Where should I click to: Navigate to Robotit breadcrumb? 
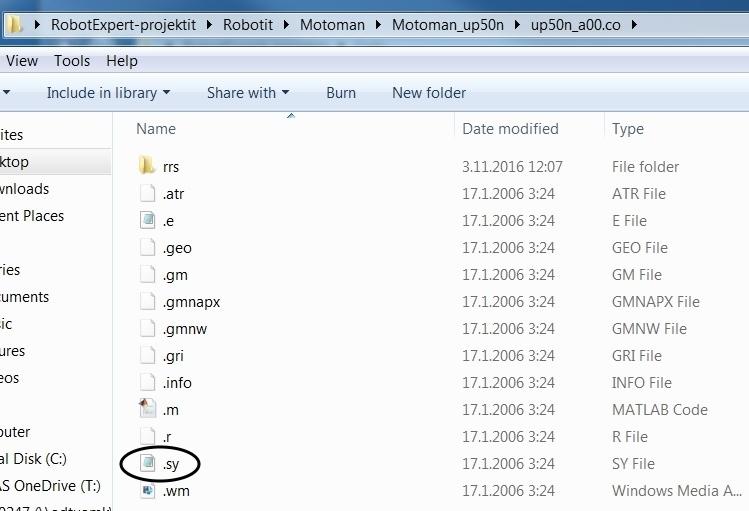click(x=248, y=24)
